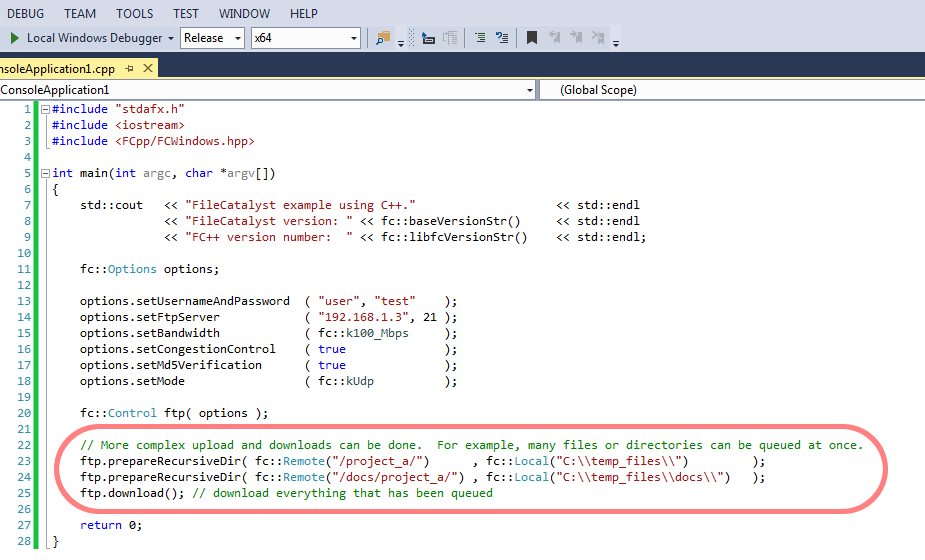Close the ConsoleApplication1.cpp tab
The image size is (925, 560).
click(x=148, y=69)
